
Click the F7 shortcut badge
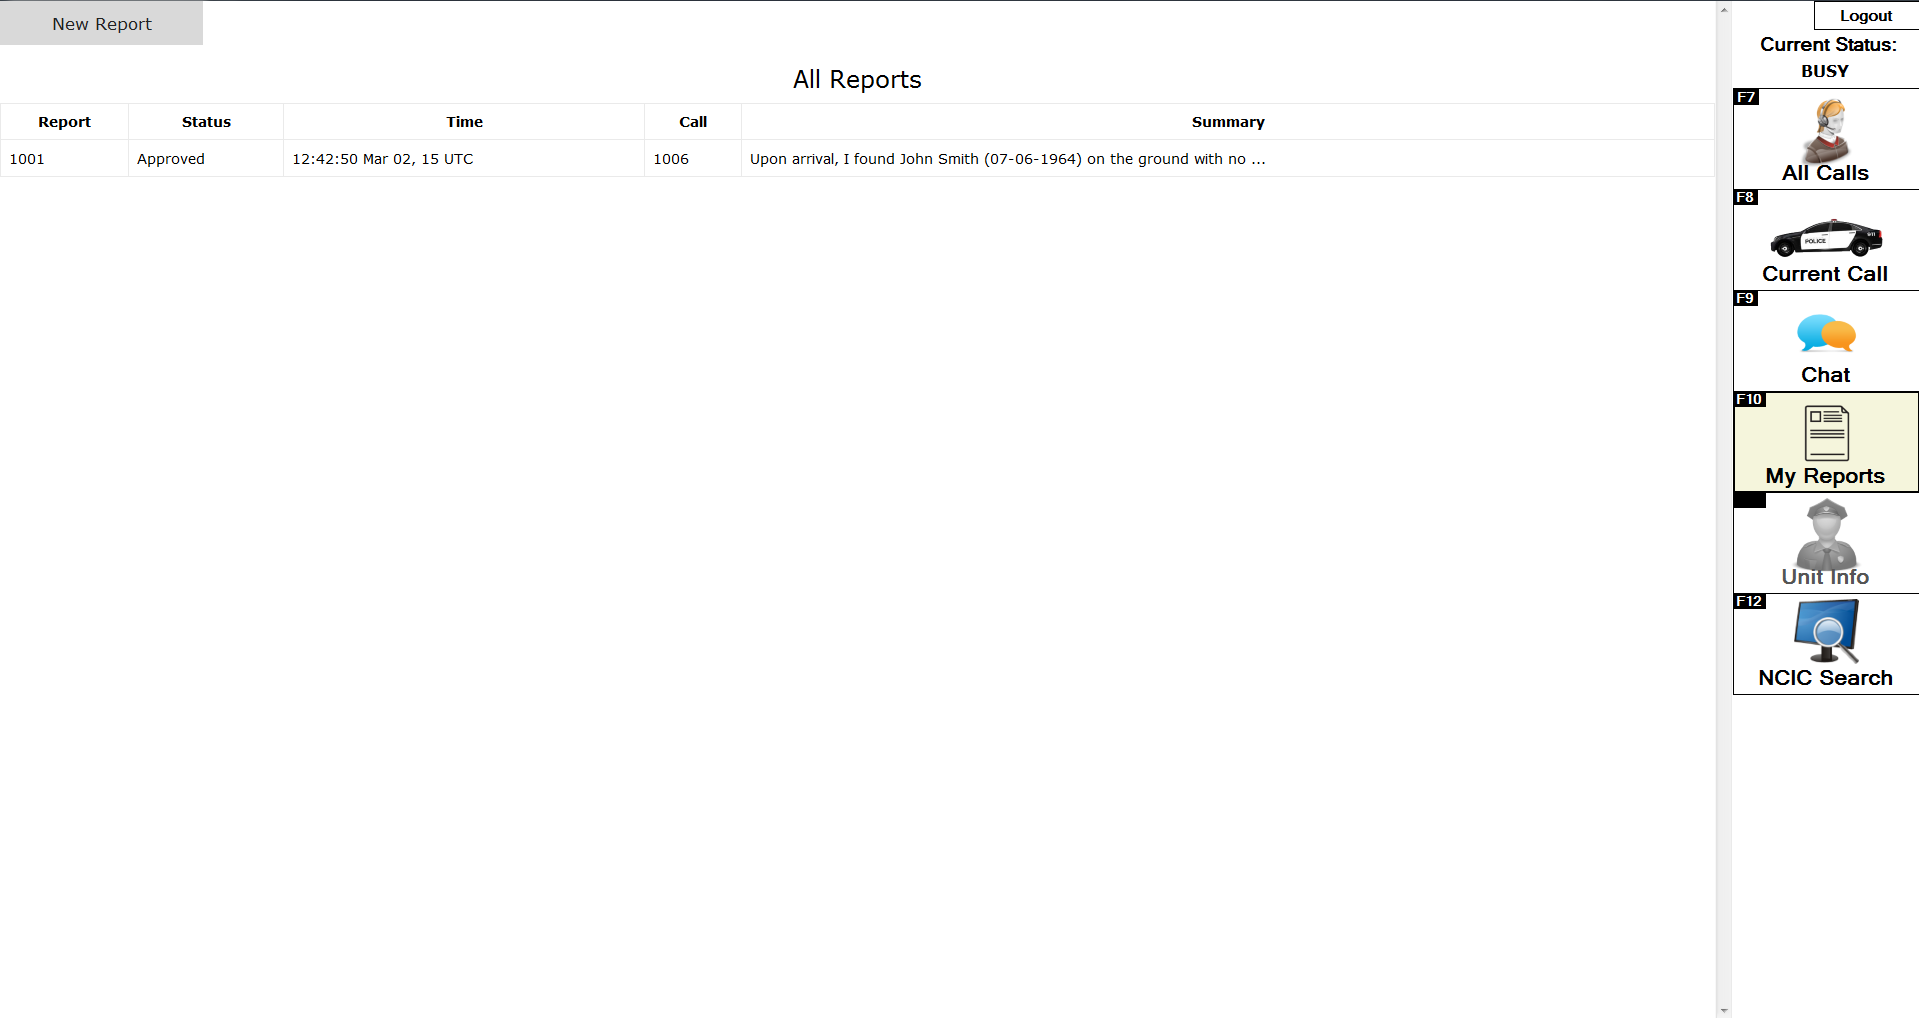click(1746, 97)
